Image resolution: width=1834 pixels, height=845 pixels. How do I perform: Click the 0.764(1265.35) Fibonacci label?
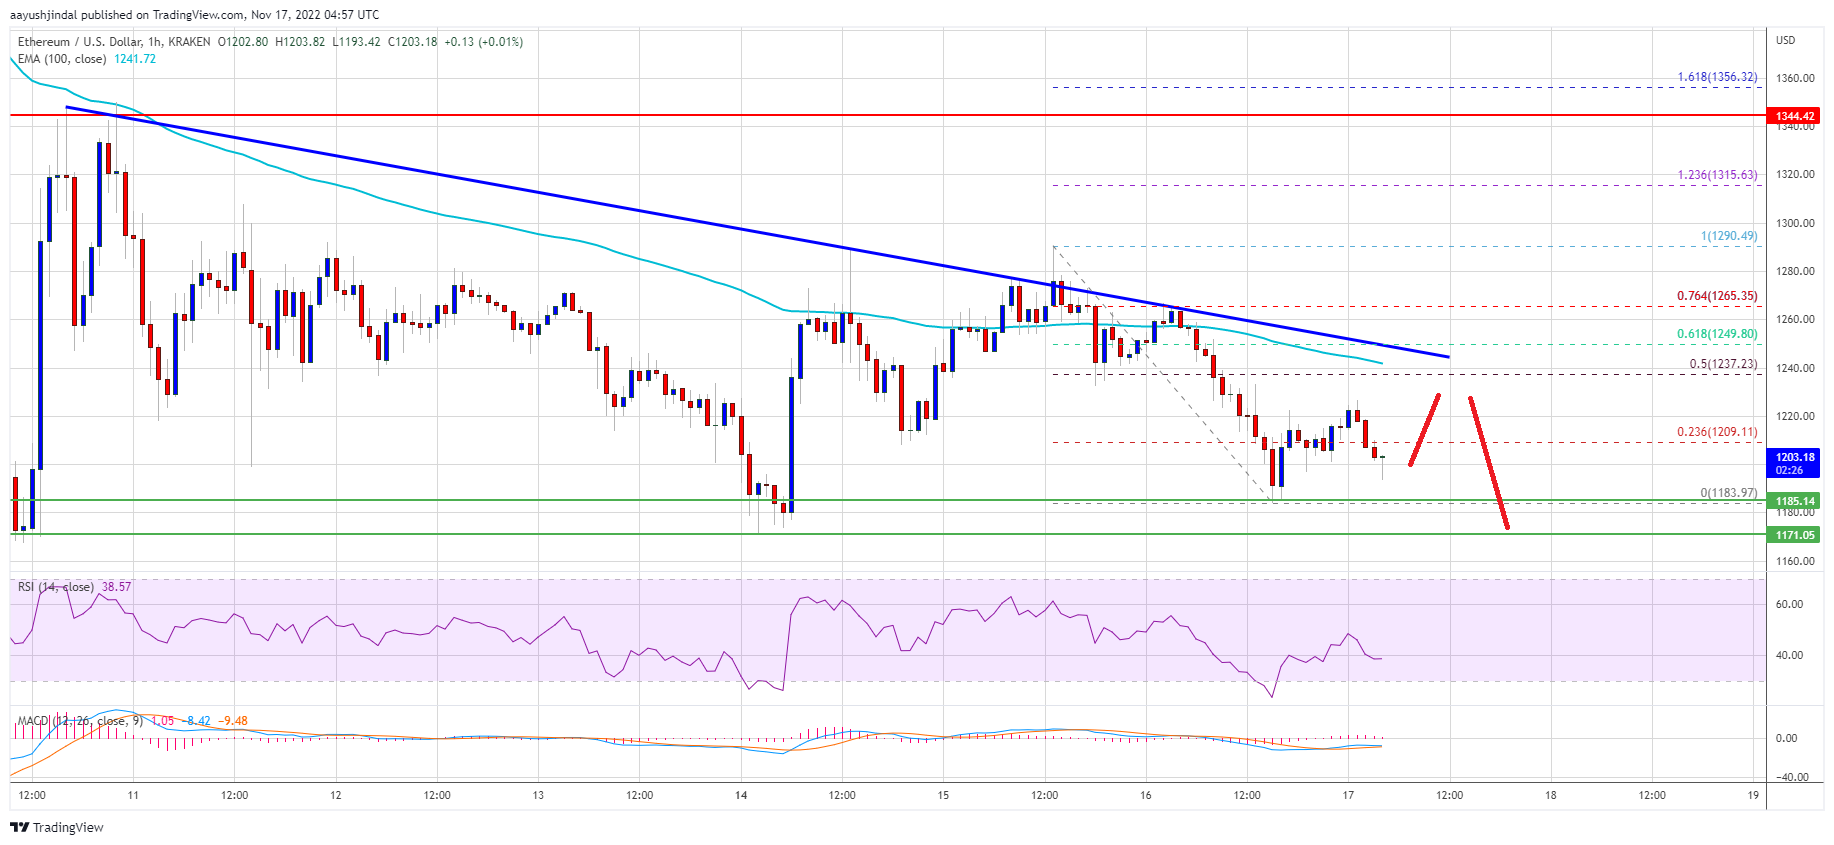pos(1717,296)
